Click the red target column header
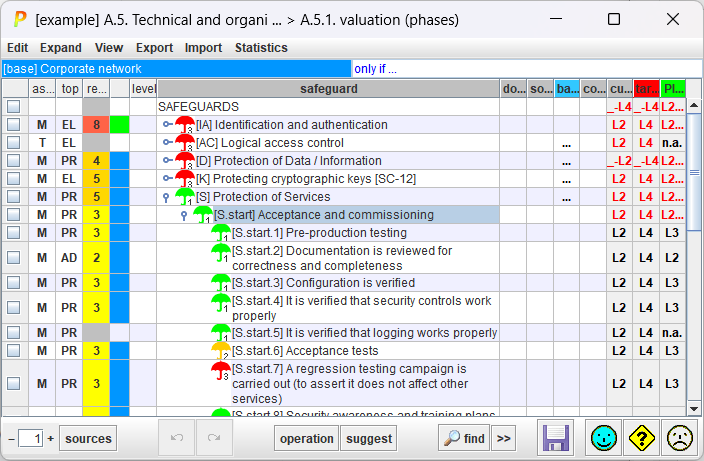The height and width of the screenshot is (461, 704). click(x=646, y=88)
